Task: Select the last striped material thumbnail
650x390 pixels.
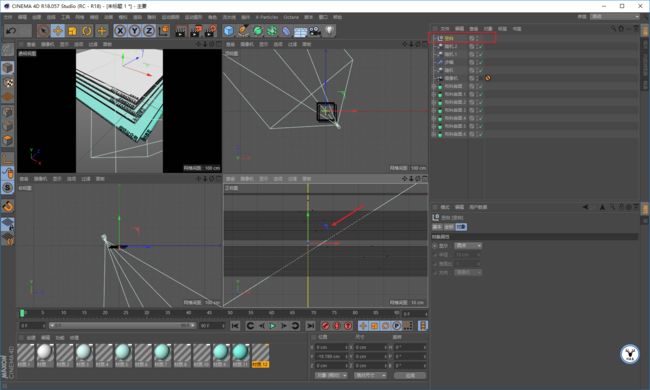Action: pos(260,356)
